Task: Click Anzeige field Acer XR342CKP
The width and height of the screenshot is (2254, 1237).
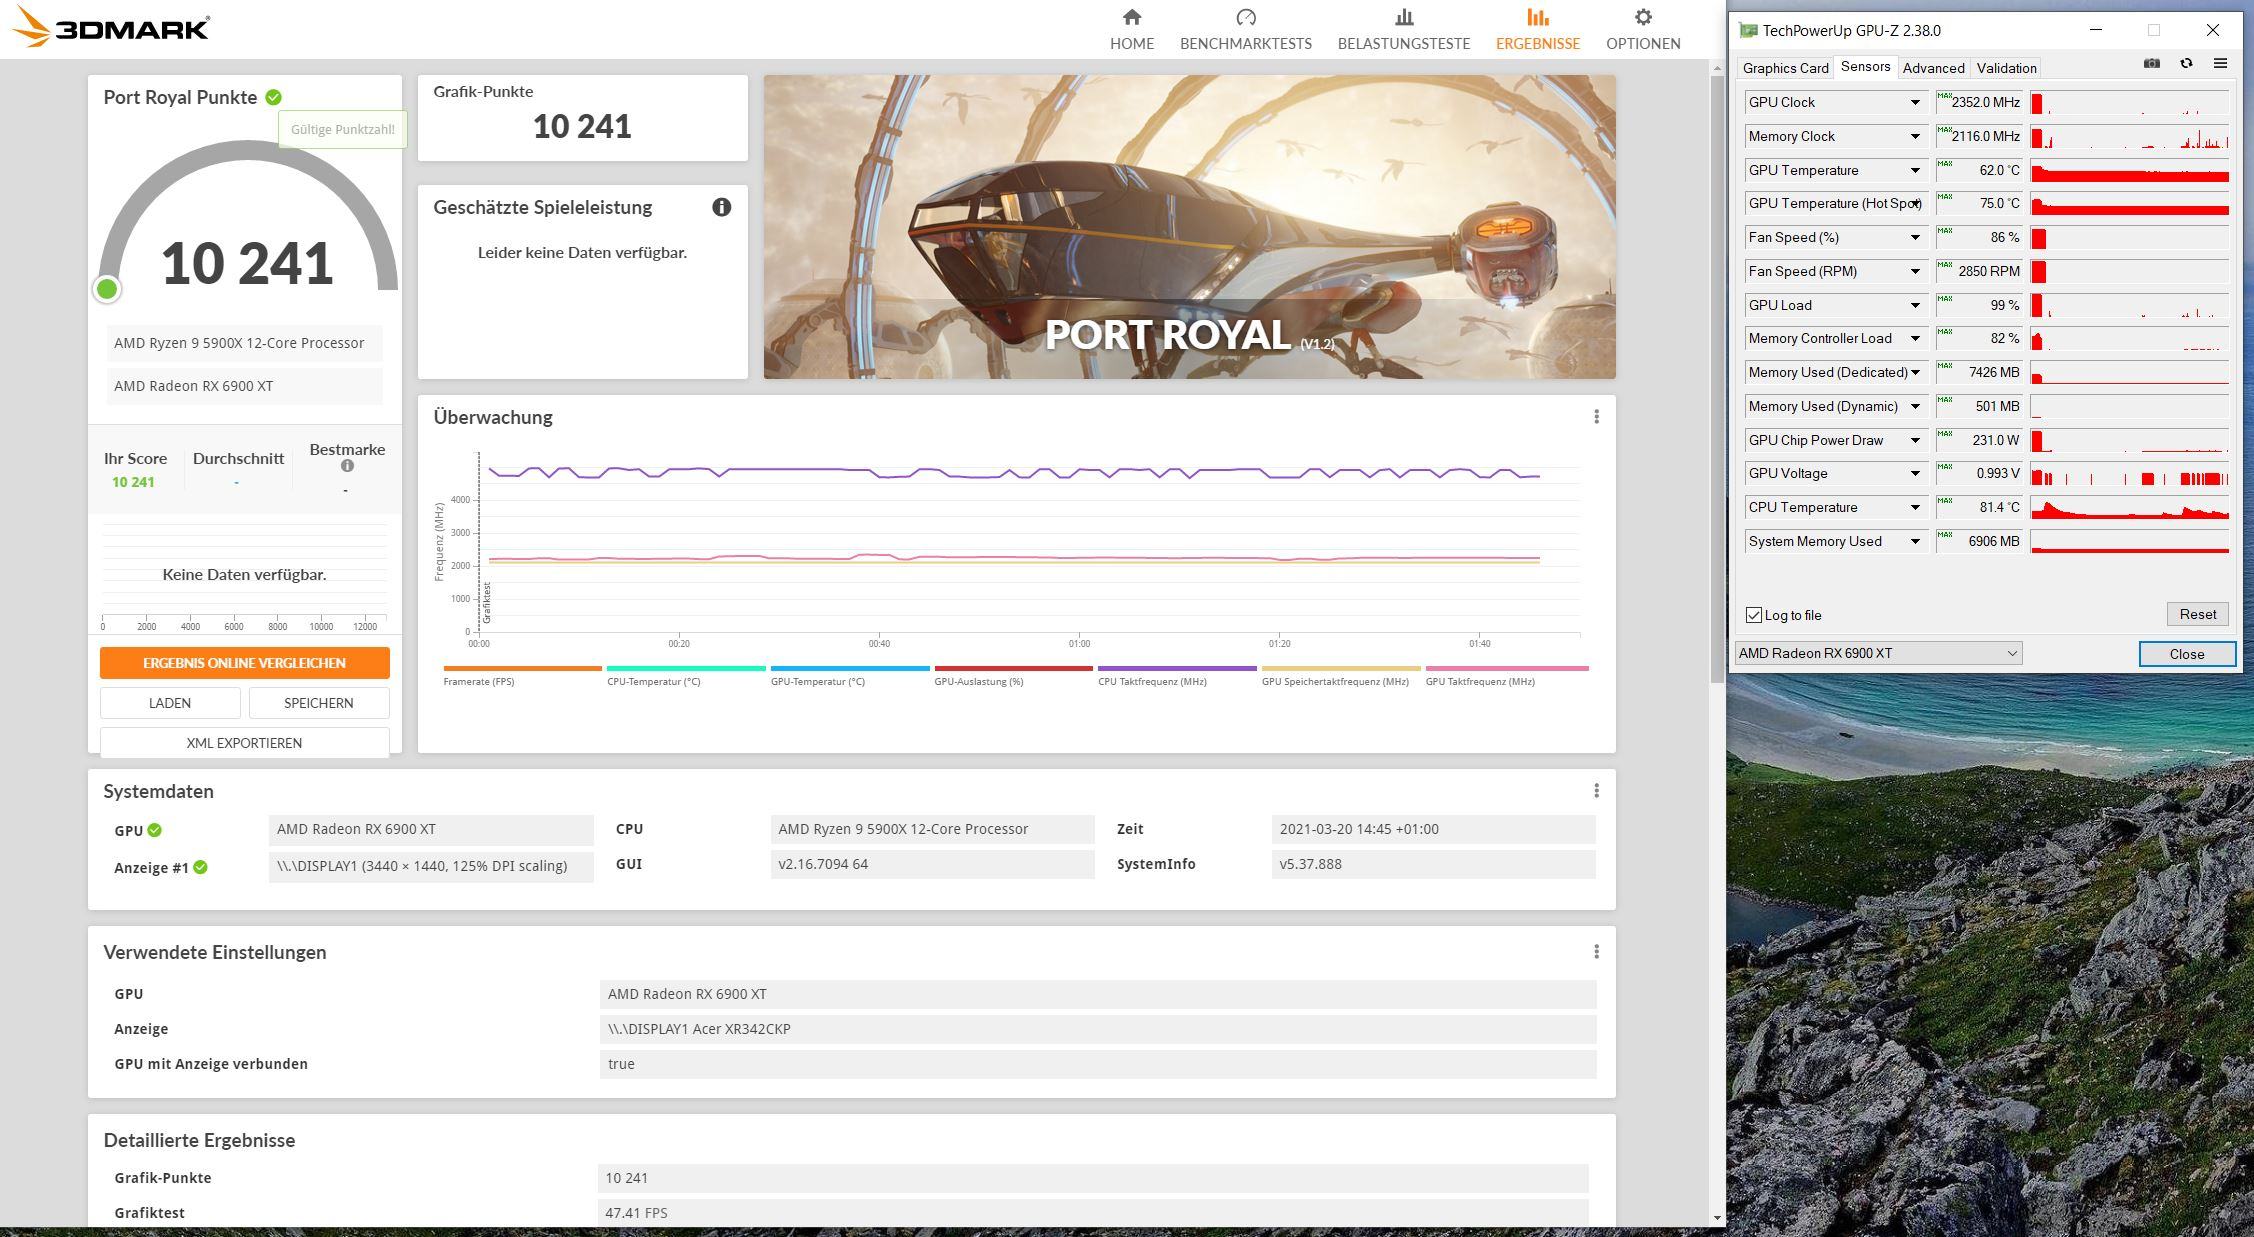Action: pos(1097,1029)
